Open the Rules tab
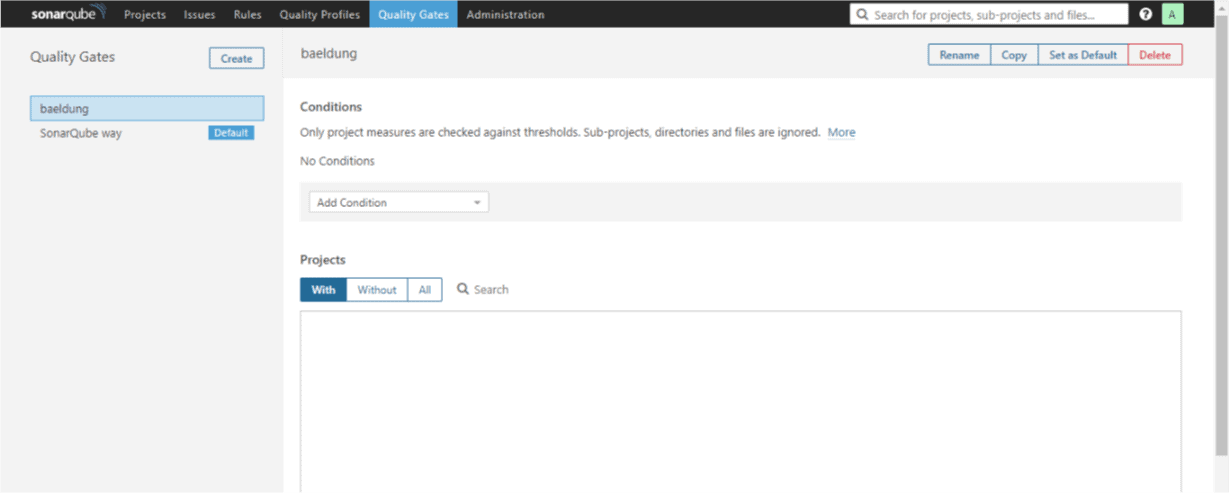The image size is (1229, 493). pyautogui.click(x=247, y=14)
